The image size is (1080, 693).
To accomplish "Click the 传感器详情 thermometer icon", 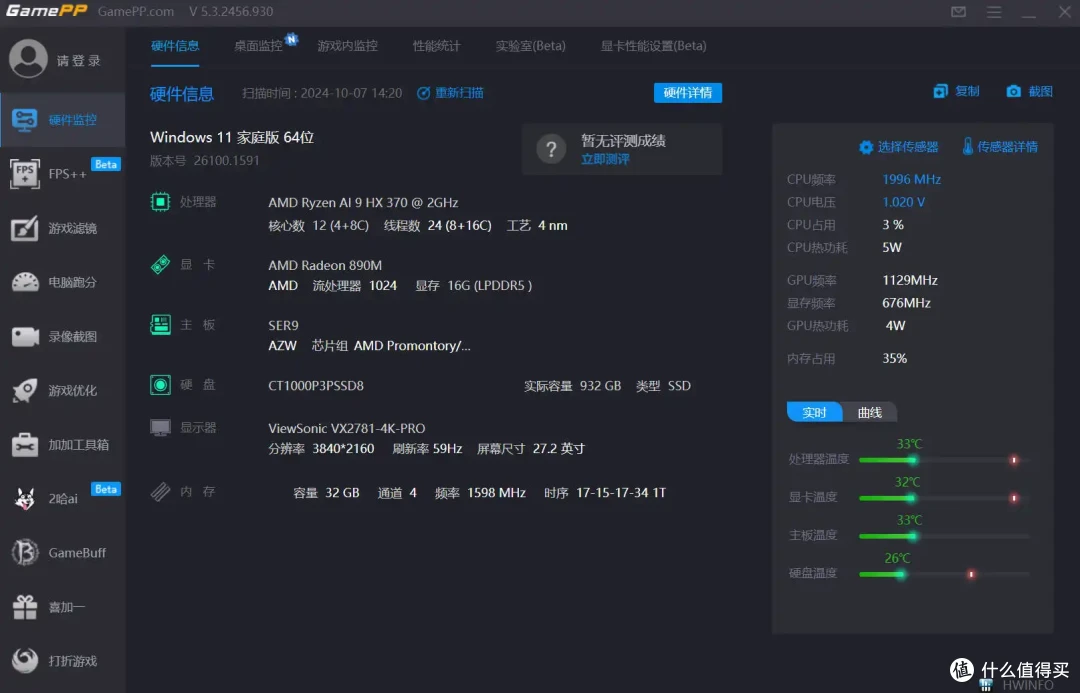I will point(968,146).
